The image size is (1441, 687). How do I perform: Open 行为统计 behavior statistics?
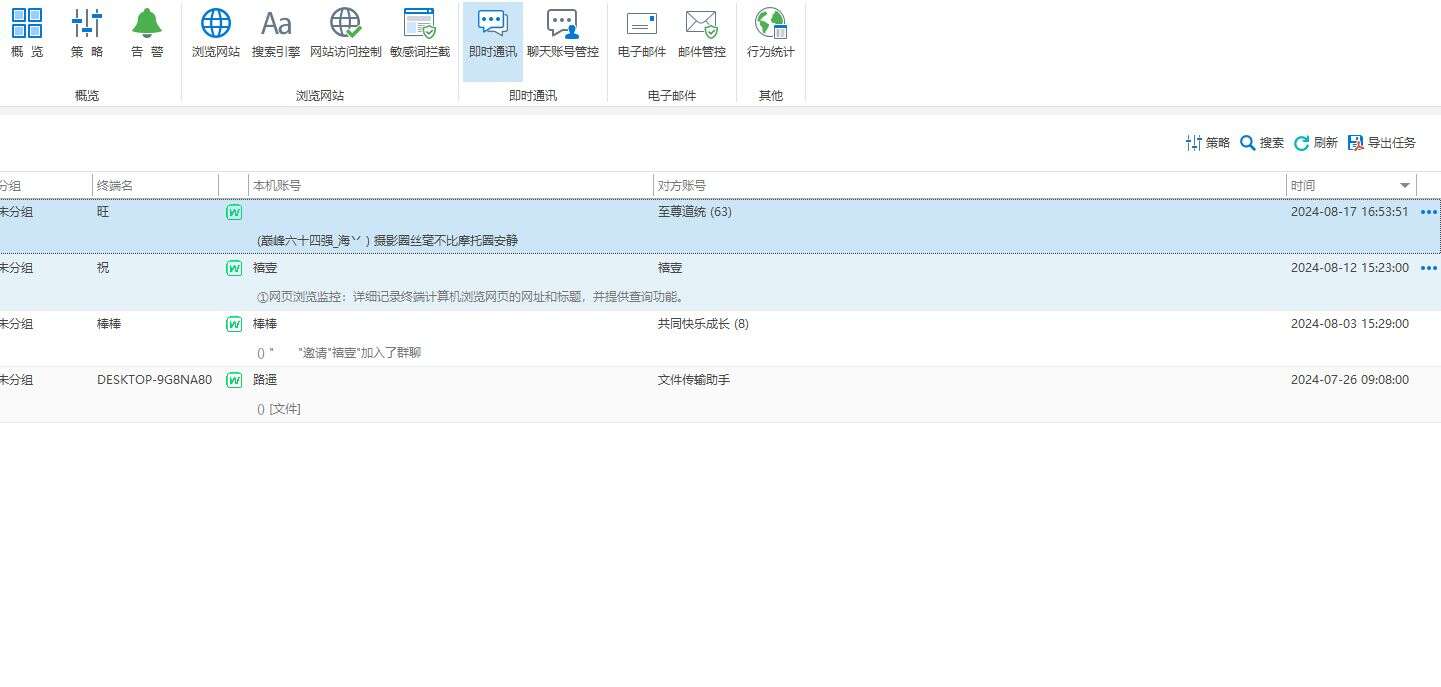click(x=771, y=33)
